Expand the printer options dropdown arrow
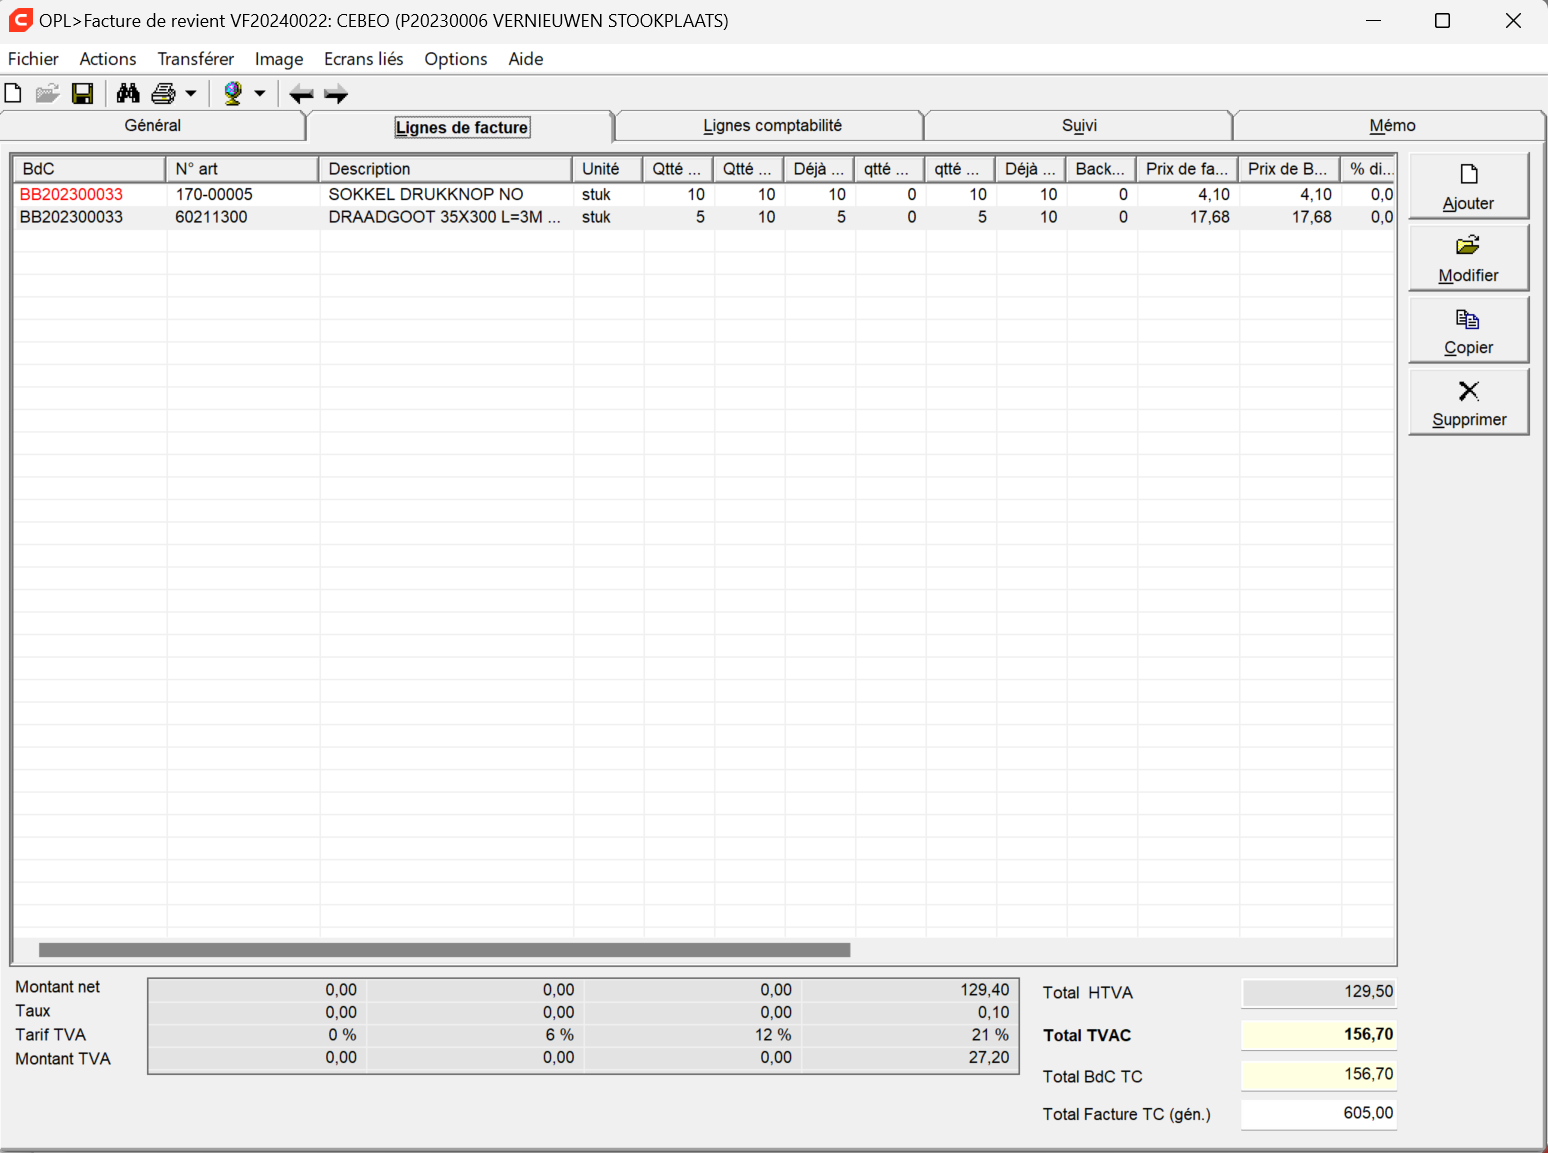 pos(190,94)
